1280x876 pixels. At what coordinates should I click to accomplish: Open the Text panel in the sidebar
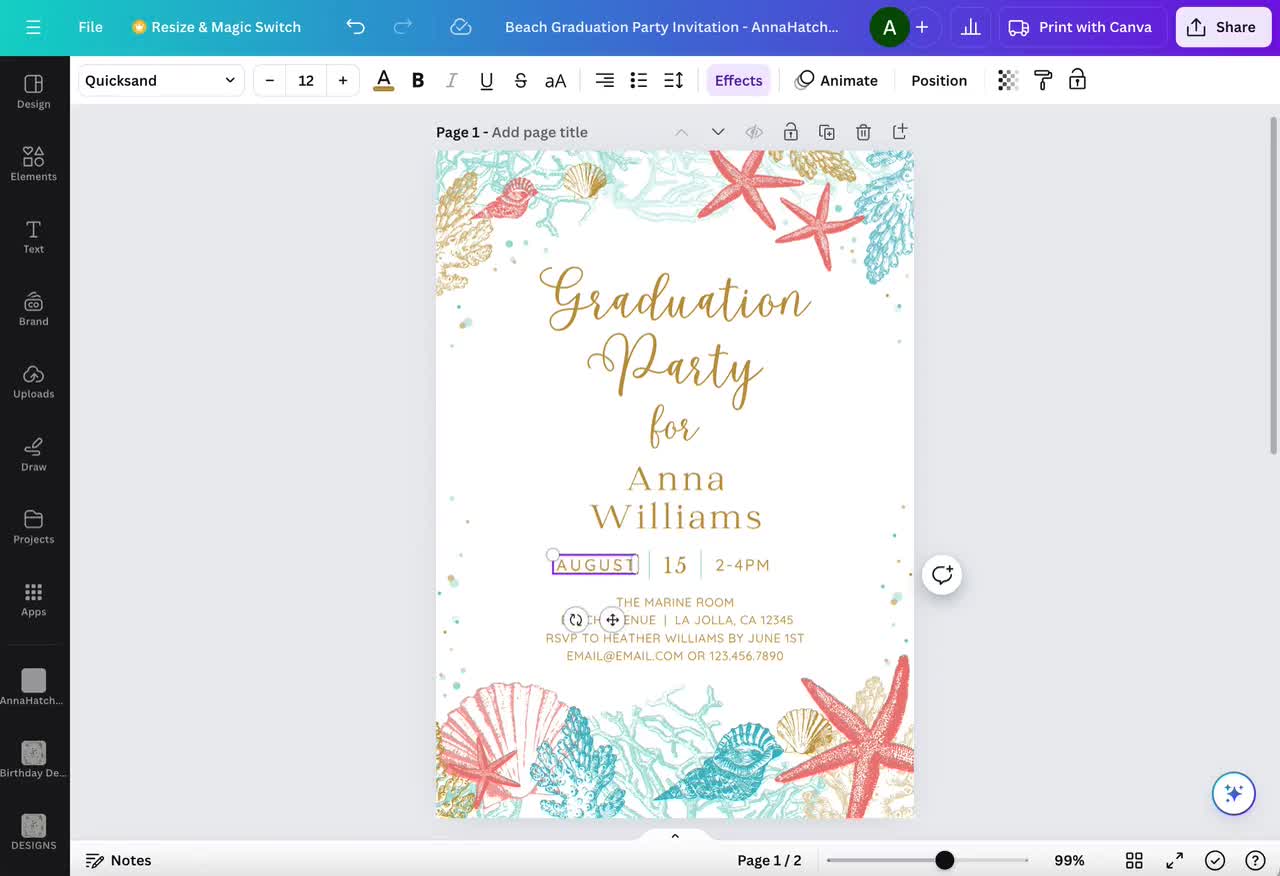click(x=33, y=236)
